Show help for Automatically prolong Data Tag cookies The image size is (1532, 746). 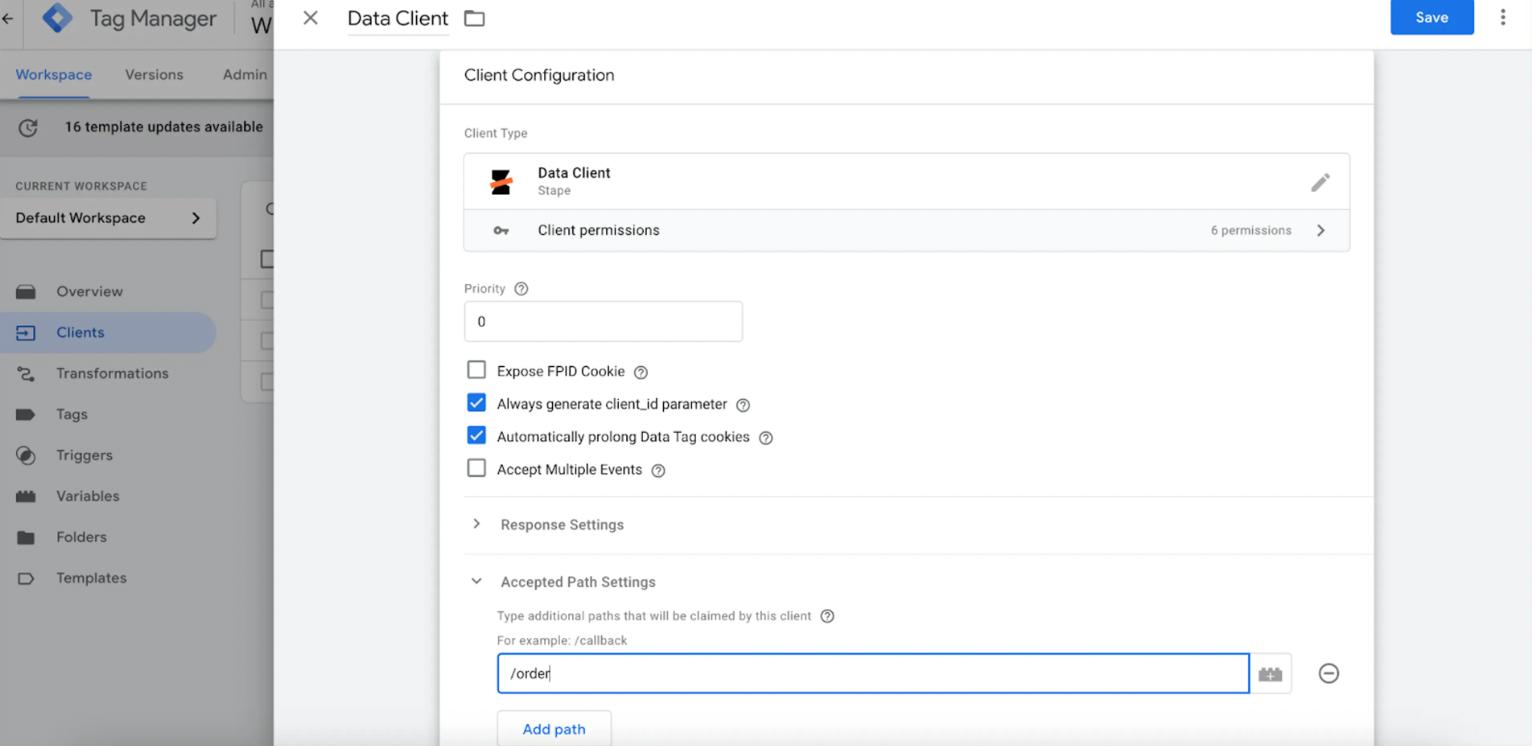(766, 438)
